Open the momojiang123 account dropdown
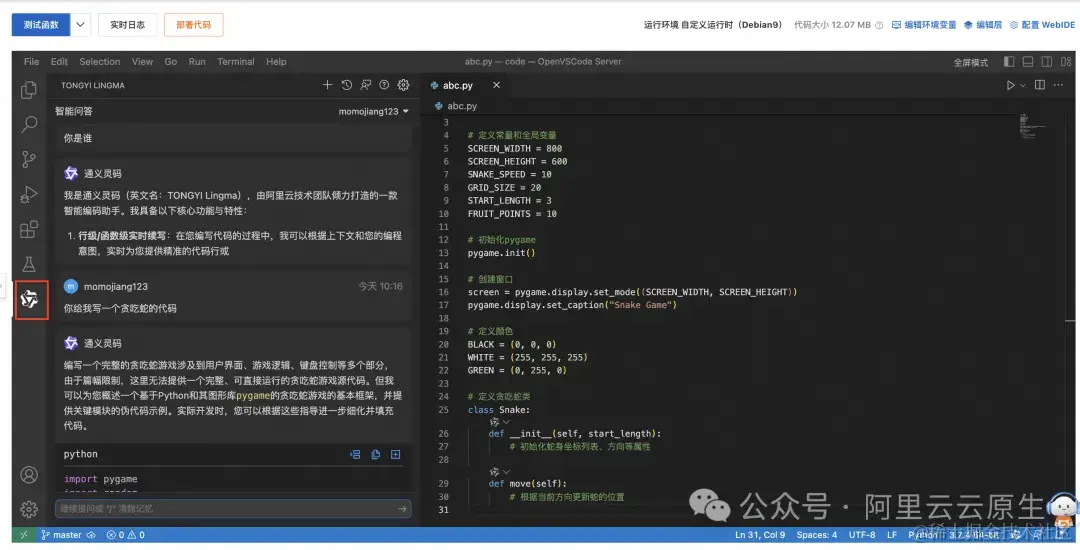 [x=373, y=112]
